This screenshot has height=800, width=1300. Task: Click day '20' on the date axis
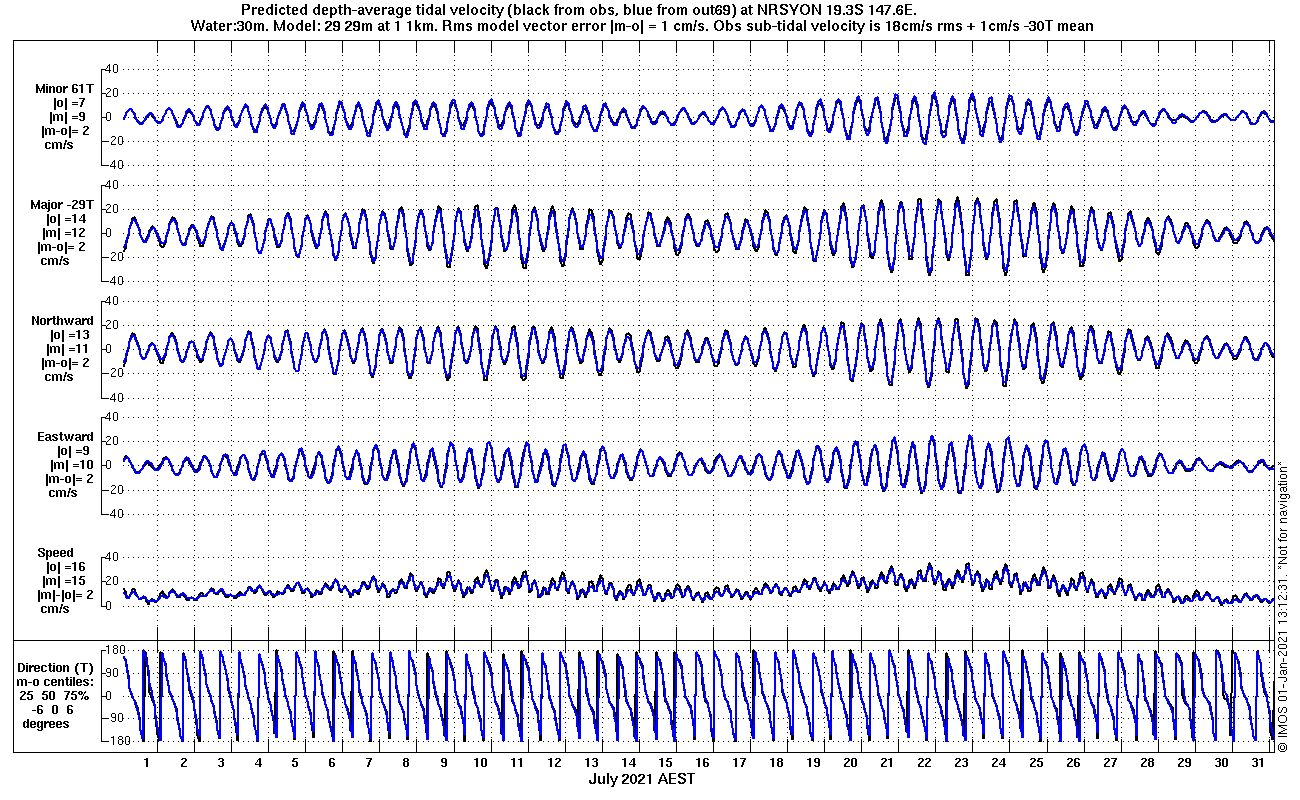click(x=850, y=762)
